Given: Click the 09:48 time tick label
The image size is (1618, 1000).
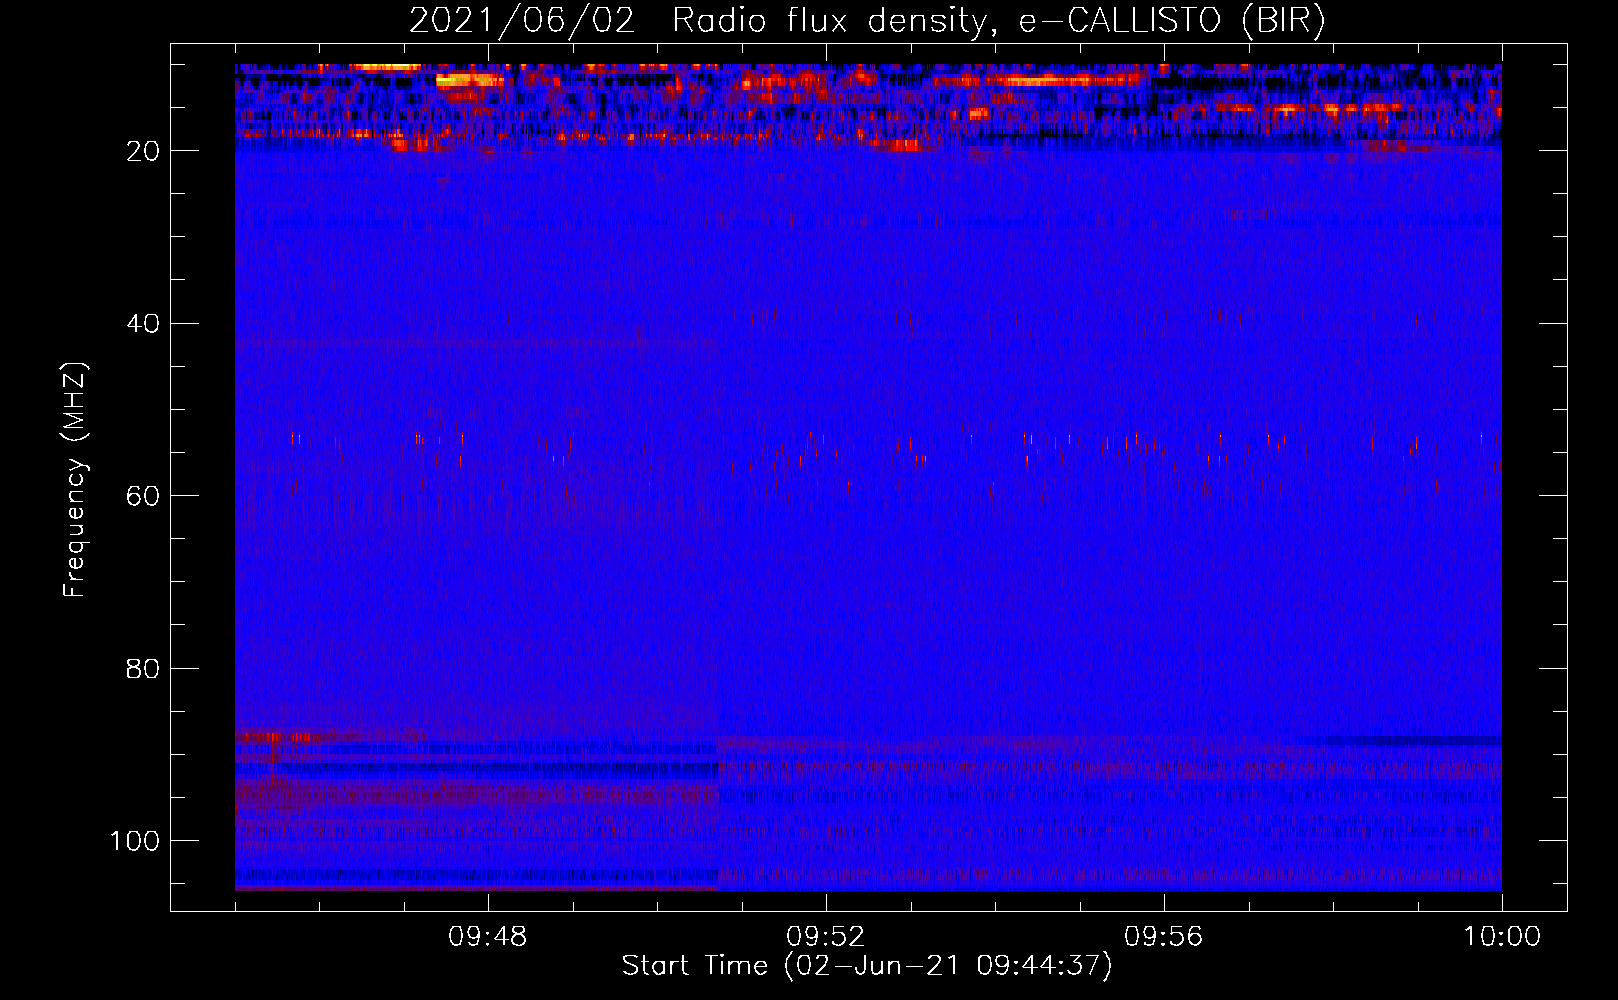Looking at the screenshot, I should pyautogui.click(x=488, y=937).
